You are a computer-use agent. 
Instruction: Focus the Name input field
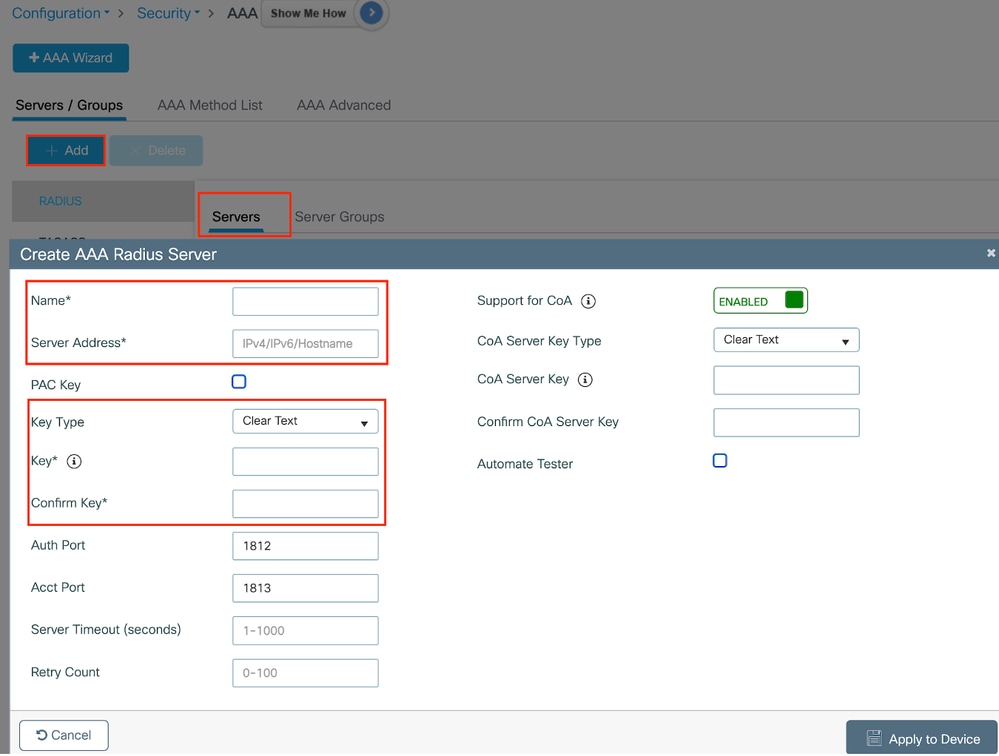(x=305, y=301)
